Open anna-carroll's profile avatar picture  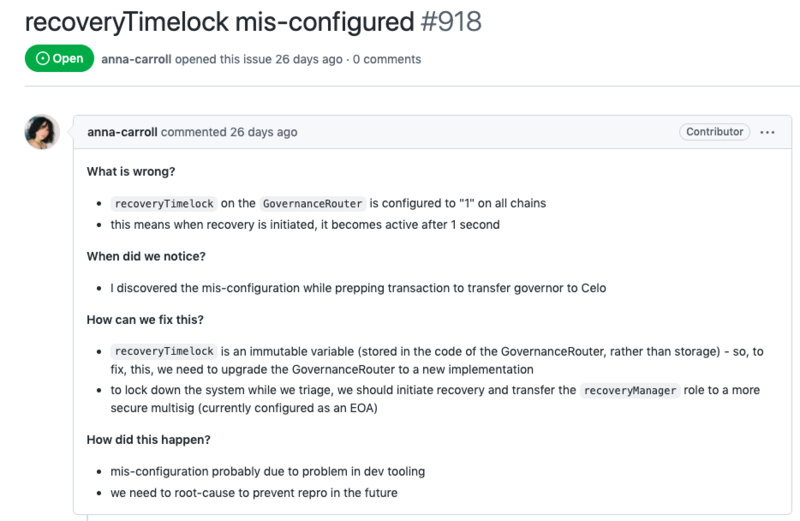42,132
